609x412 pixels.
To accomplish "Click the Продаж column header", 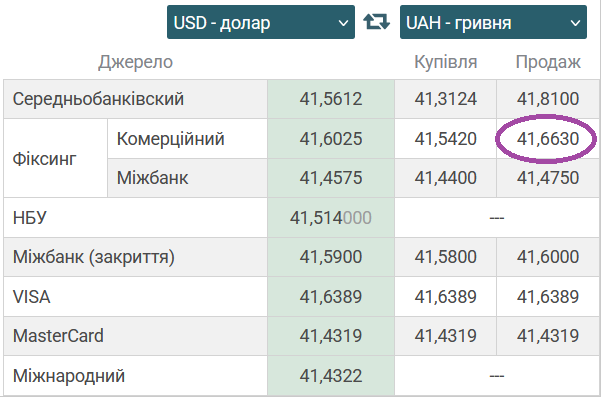I will click(548, 62).
